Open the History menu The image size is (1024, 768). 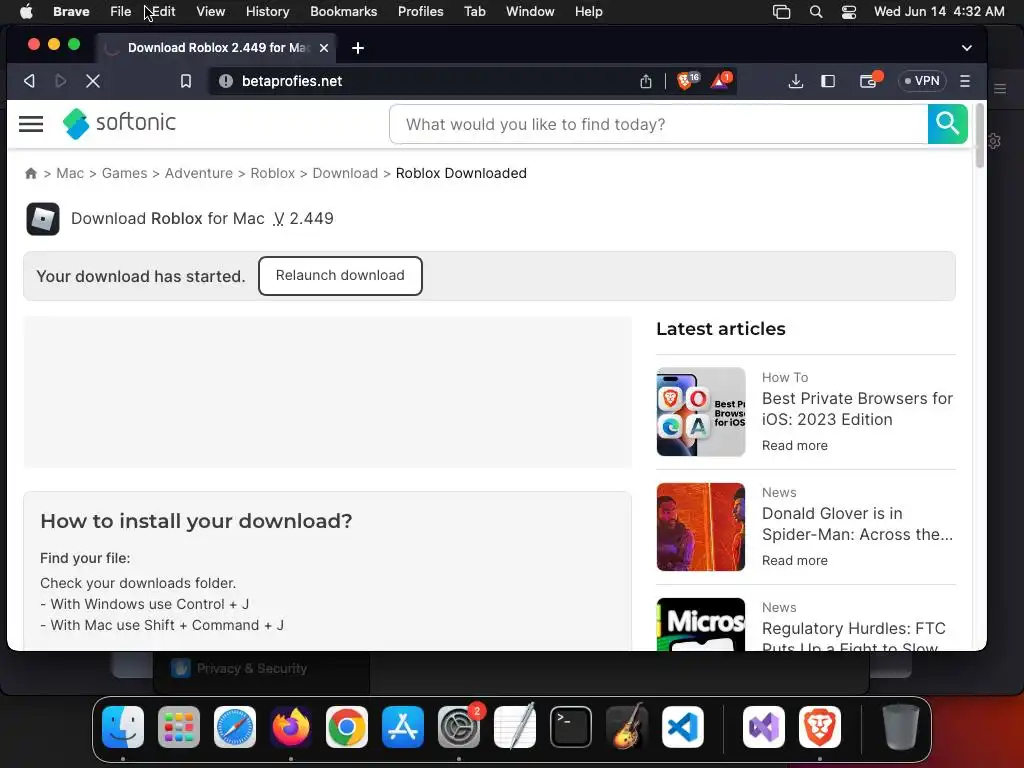[267, 11]
